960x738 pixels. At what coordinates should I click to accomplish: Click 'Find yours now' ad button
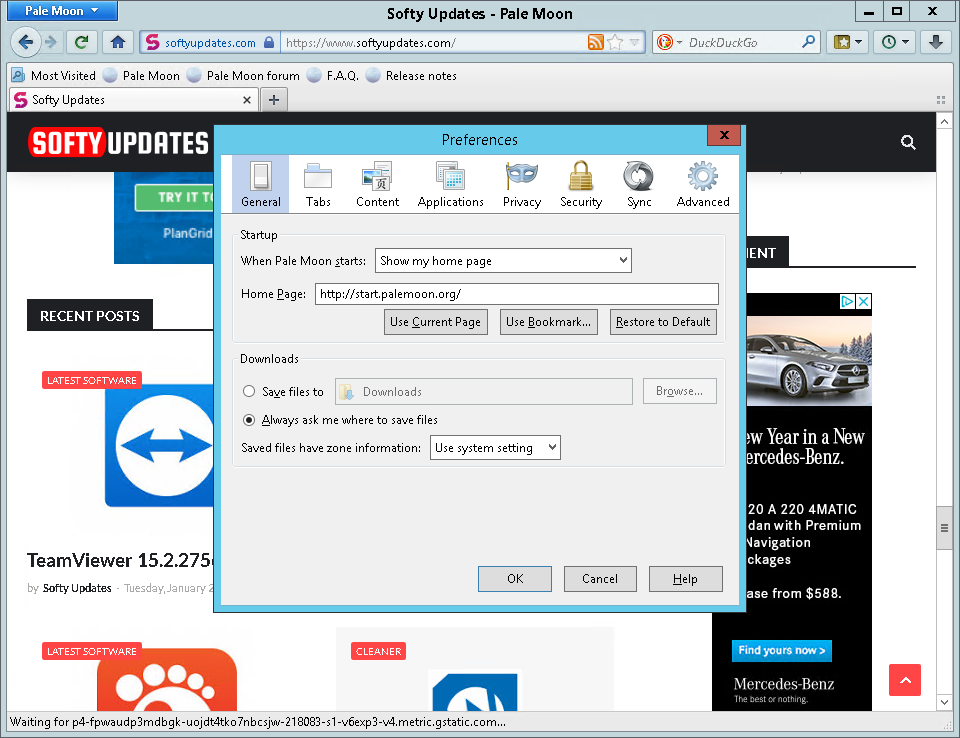[x=781, y=650]
